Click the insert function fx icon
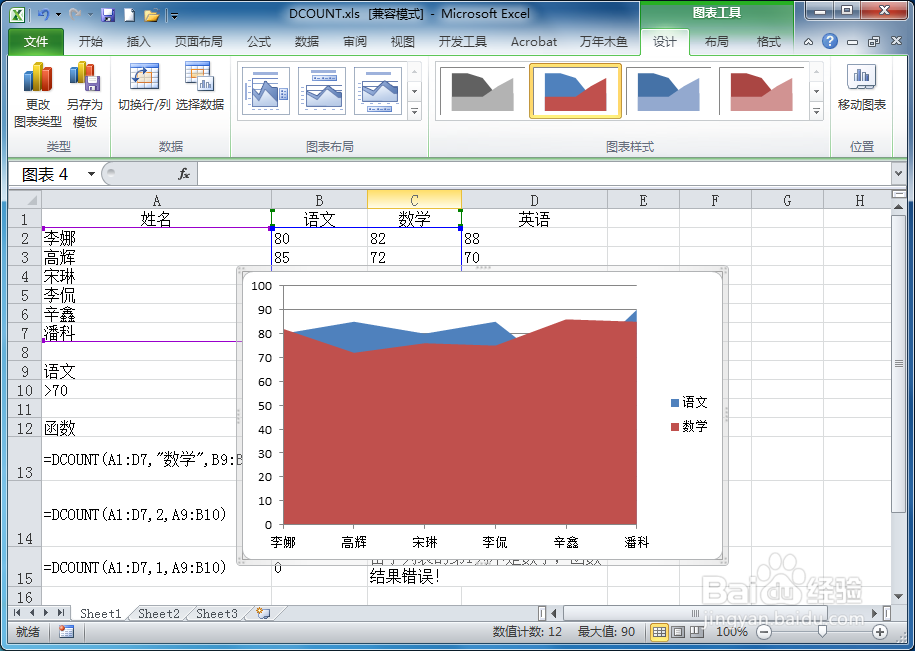 click(184, 174)
